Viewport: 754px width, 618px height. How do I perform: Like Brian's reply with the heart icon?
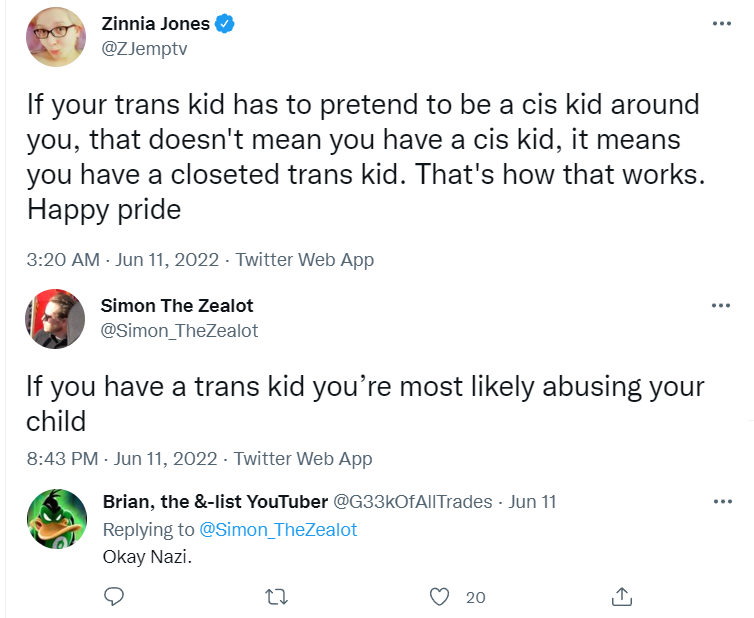pyautogui.click(x=438, y=597)
